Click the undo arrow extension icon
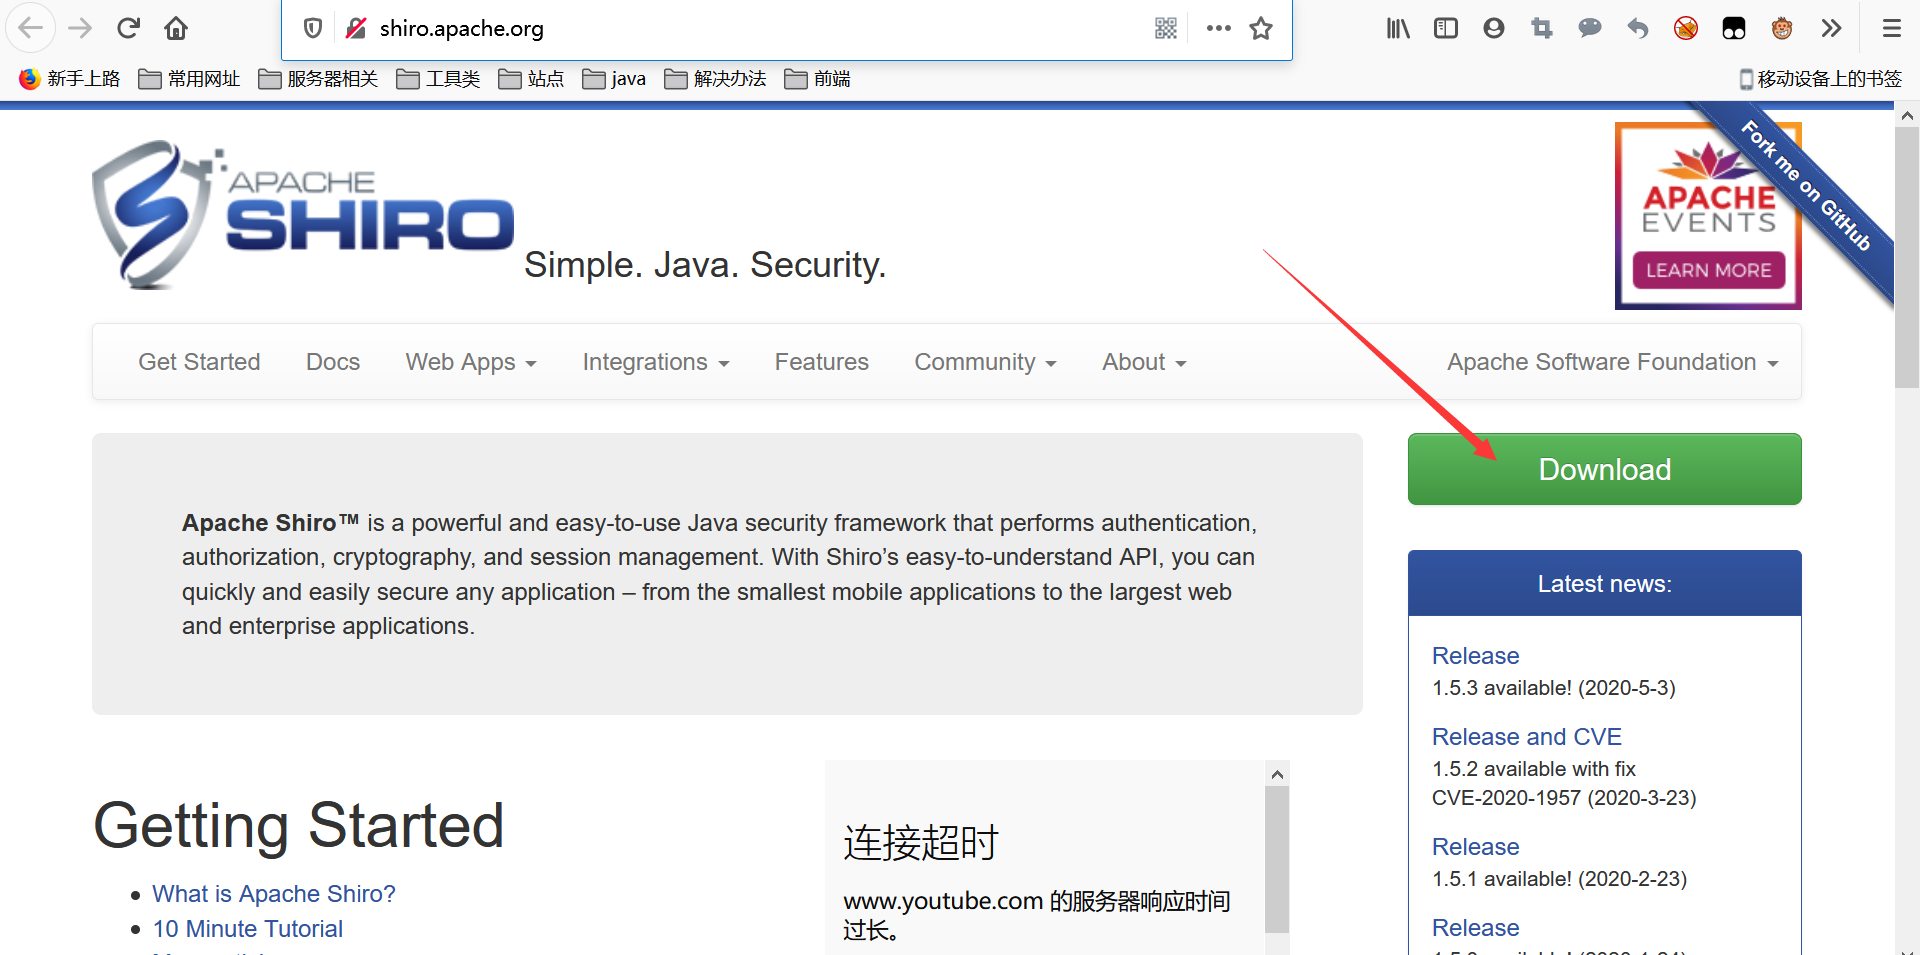The height and width of the screenshot is (955, 1920). [1638, 28]
